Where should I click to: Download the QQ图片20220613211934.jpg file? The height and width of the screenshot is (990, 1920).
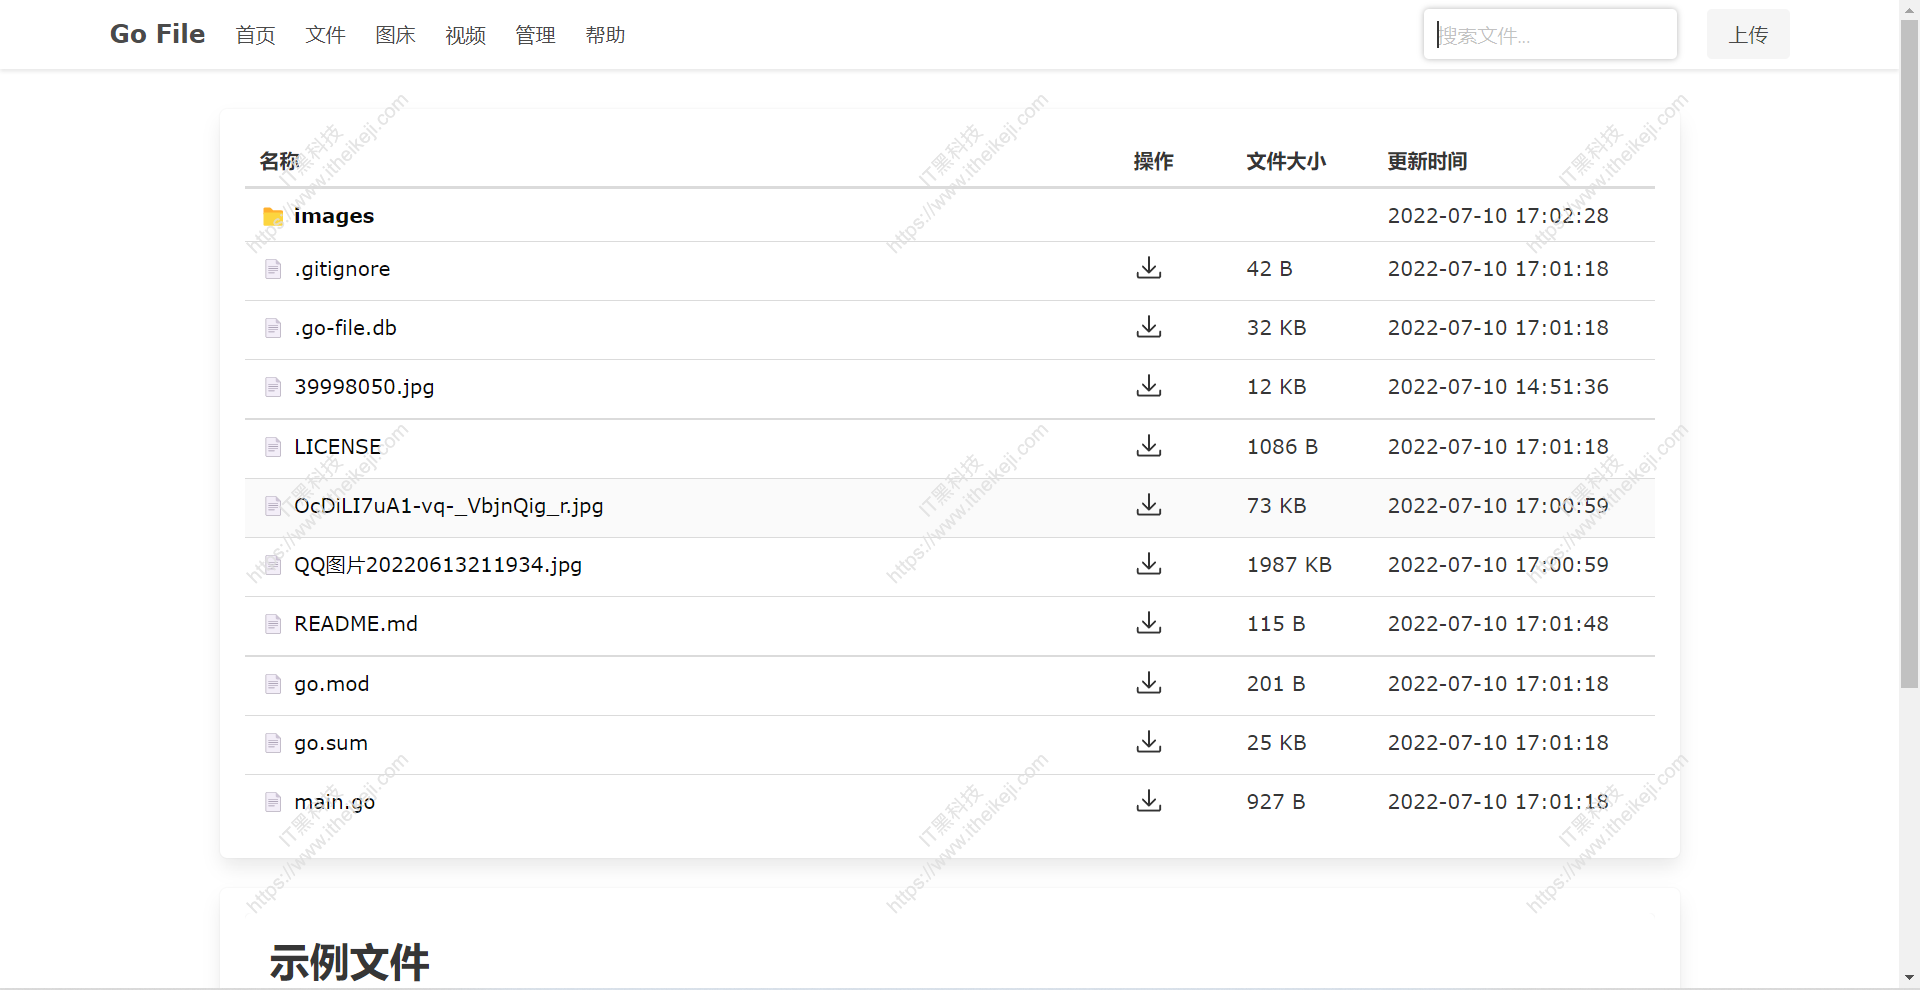point(1148,565)
